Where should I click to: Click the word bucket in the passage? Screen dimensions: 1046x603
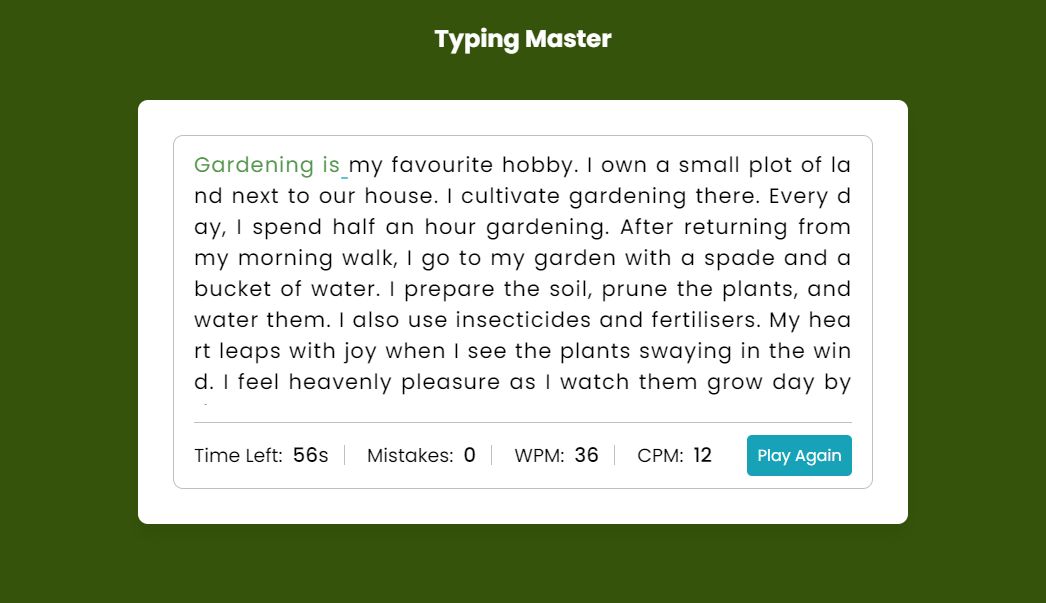[227, 289]
